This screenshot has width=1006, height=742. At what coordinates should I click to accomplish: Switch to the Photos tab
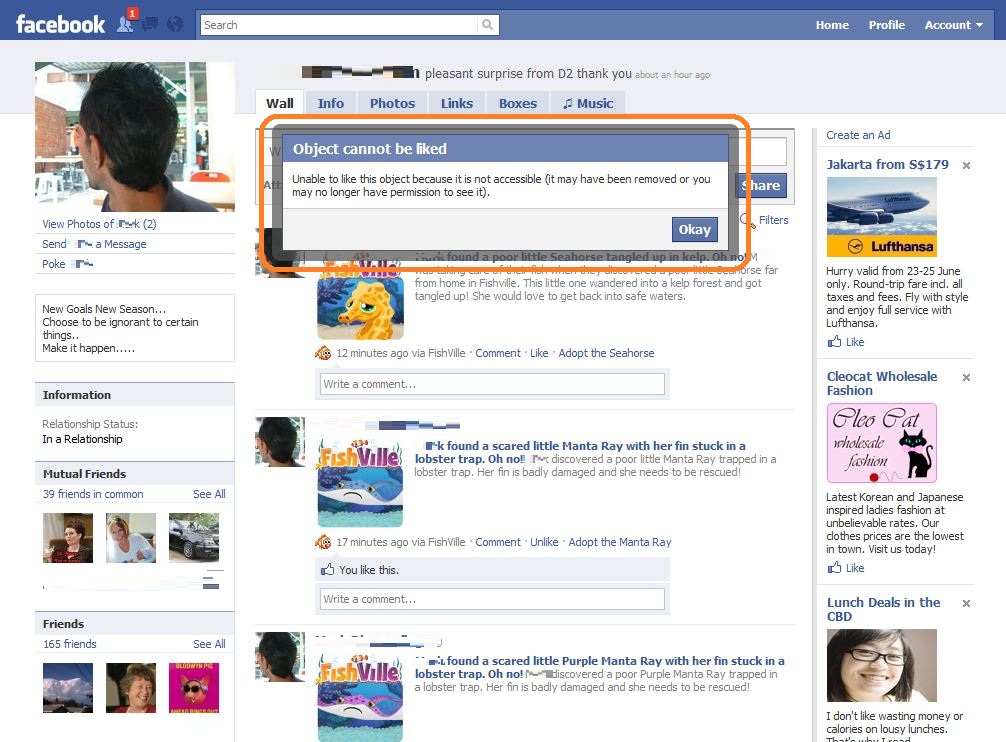(x=392, y=103)
